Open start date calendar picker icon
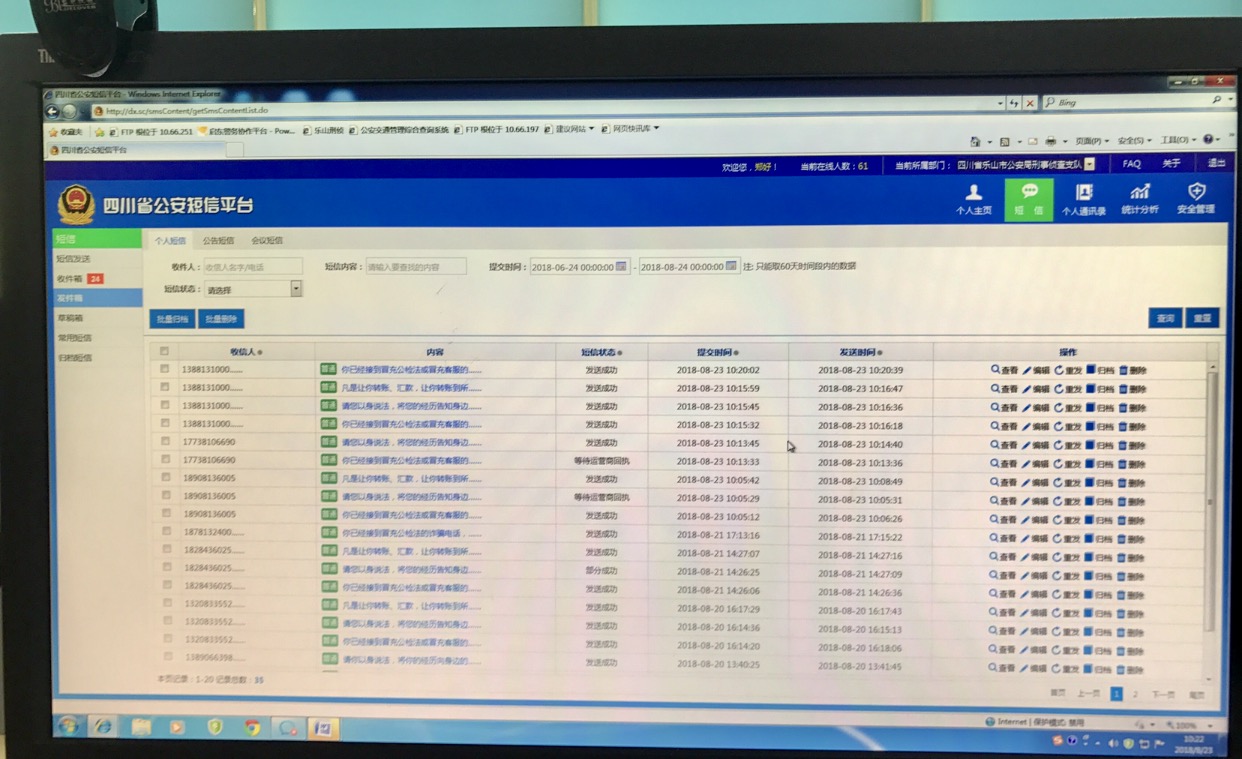This screenshot has width=1242, height=759. pyautogui.click(x=621, y=266)
